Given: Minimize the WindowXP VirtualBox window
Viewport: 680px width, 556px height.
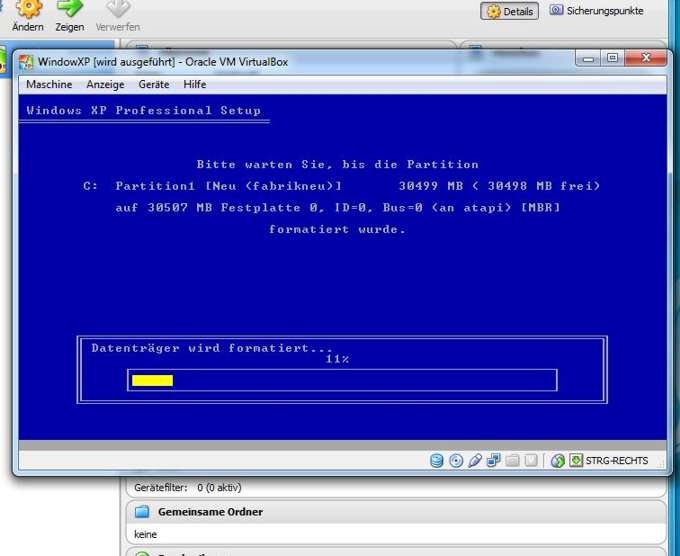Looking at the screenshot, I should 588,59.
